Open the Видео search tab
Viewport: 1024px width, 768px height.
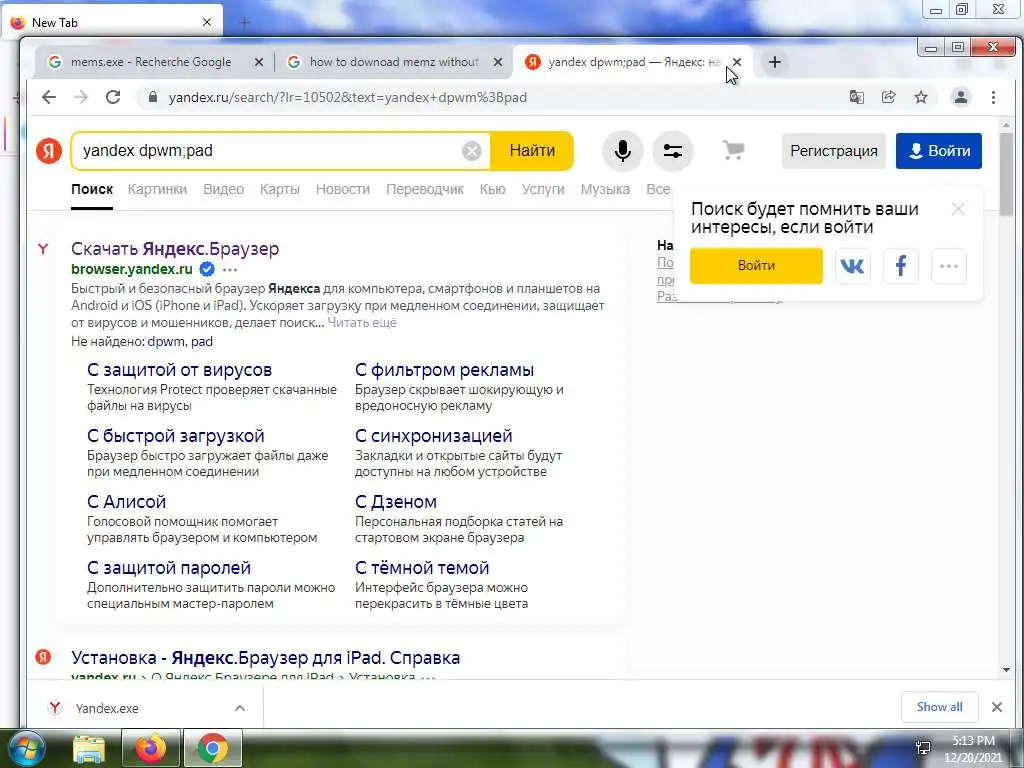(x=223, y=189)
